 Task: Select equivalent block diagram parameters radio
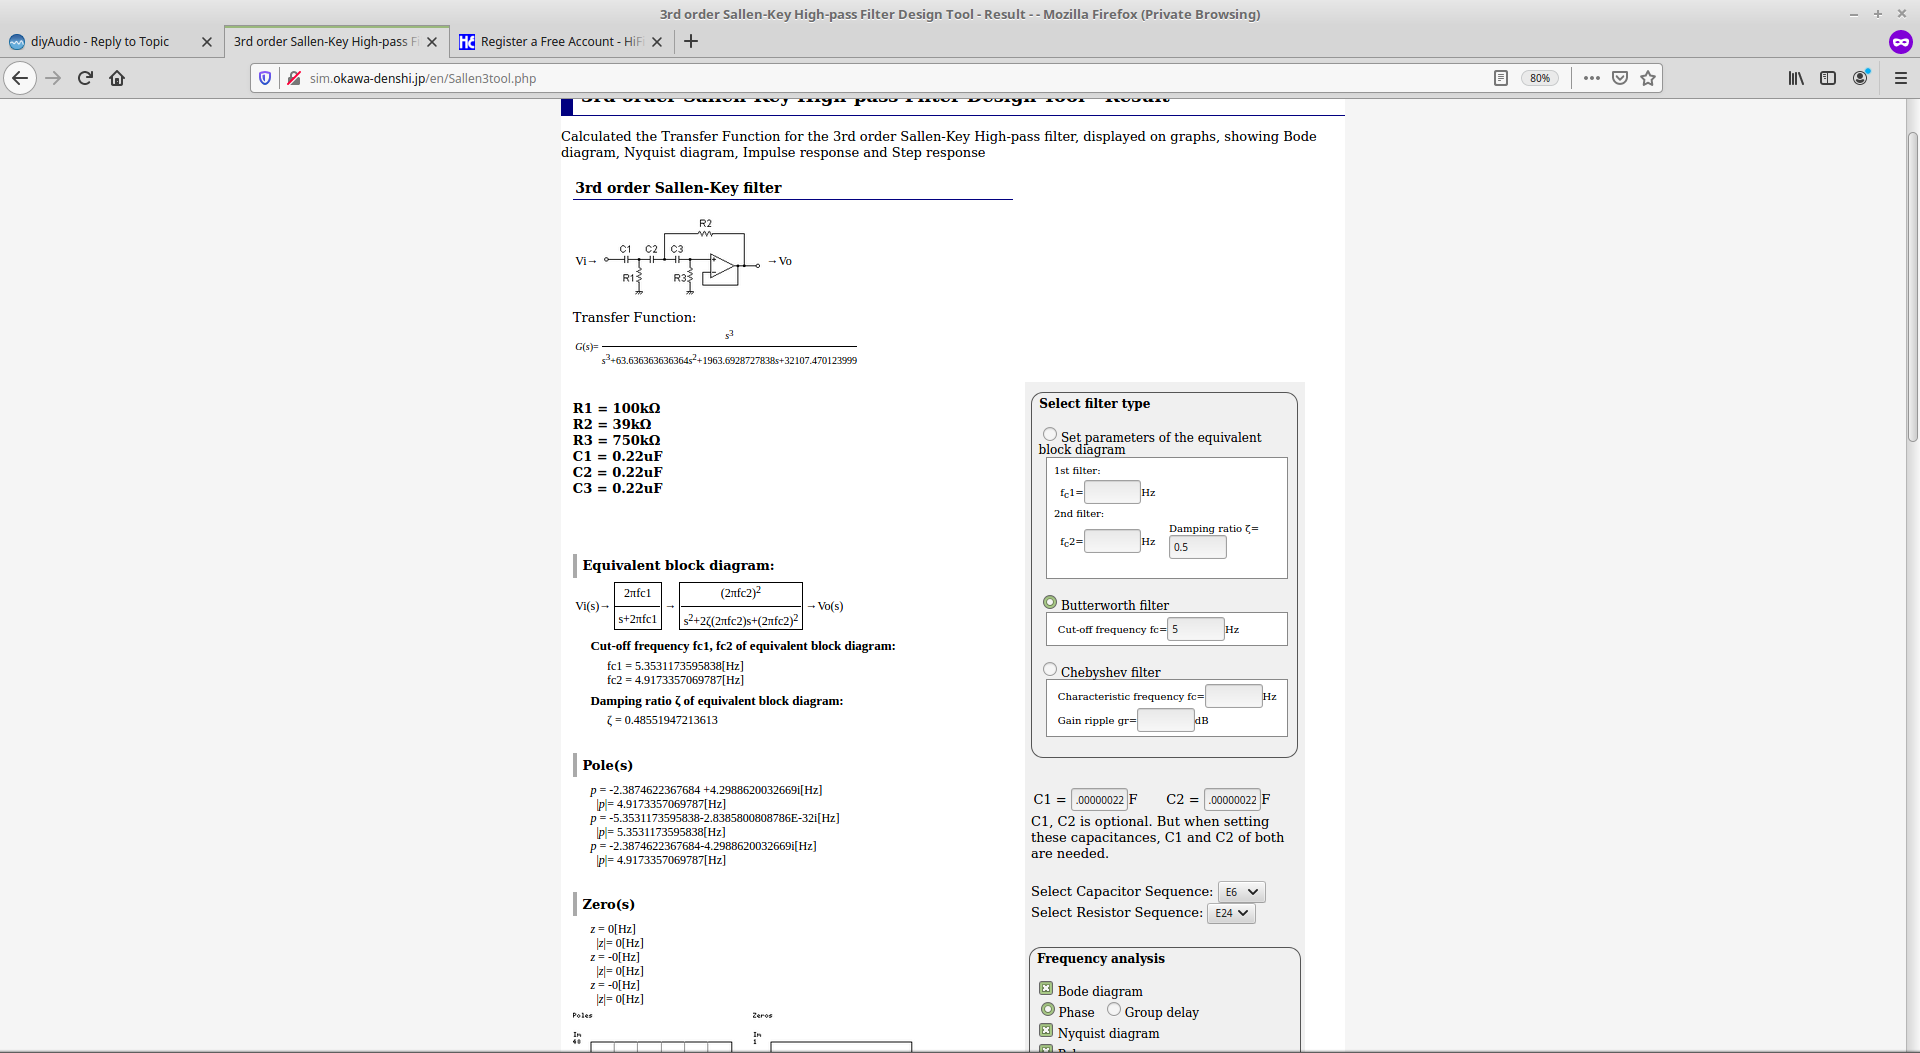pyautogui.click(x=1050, y=435)
